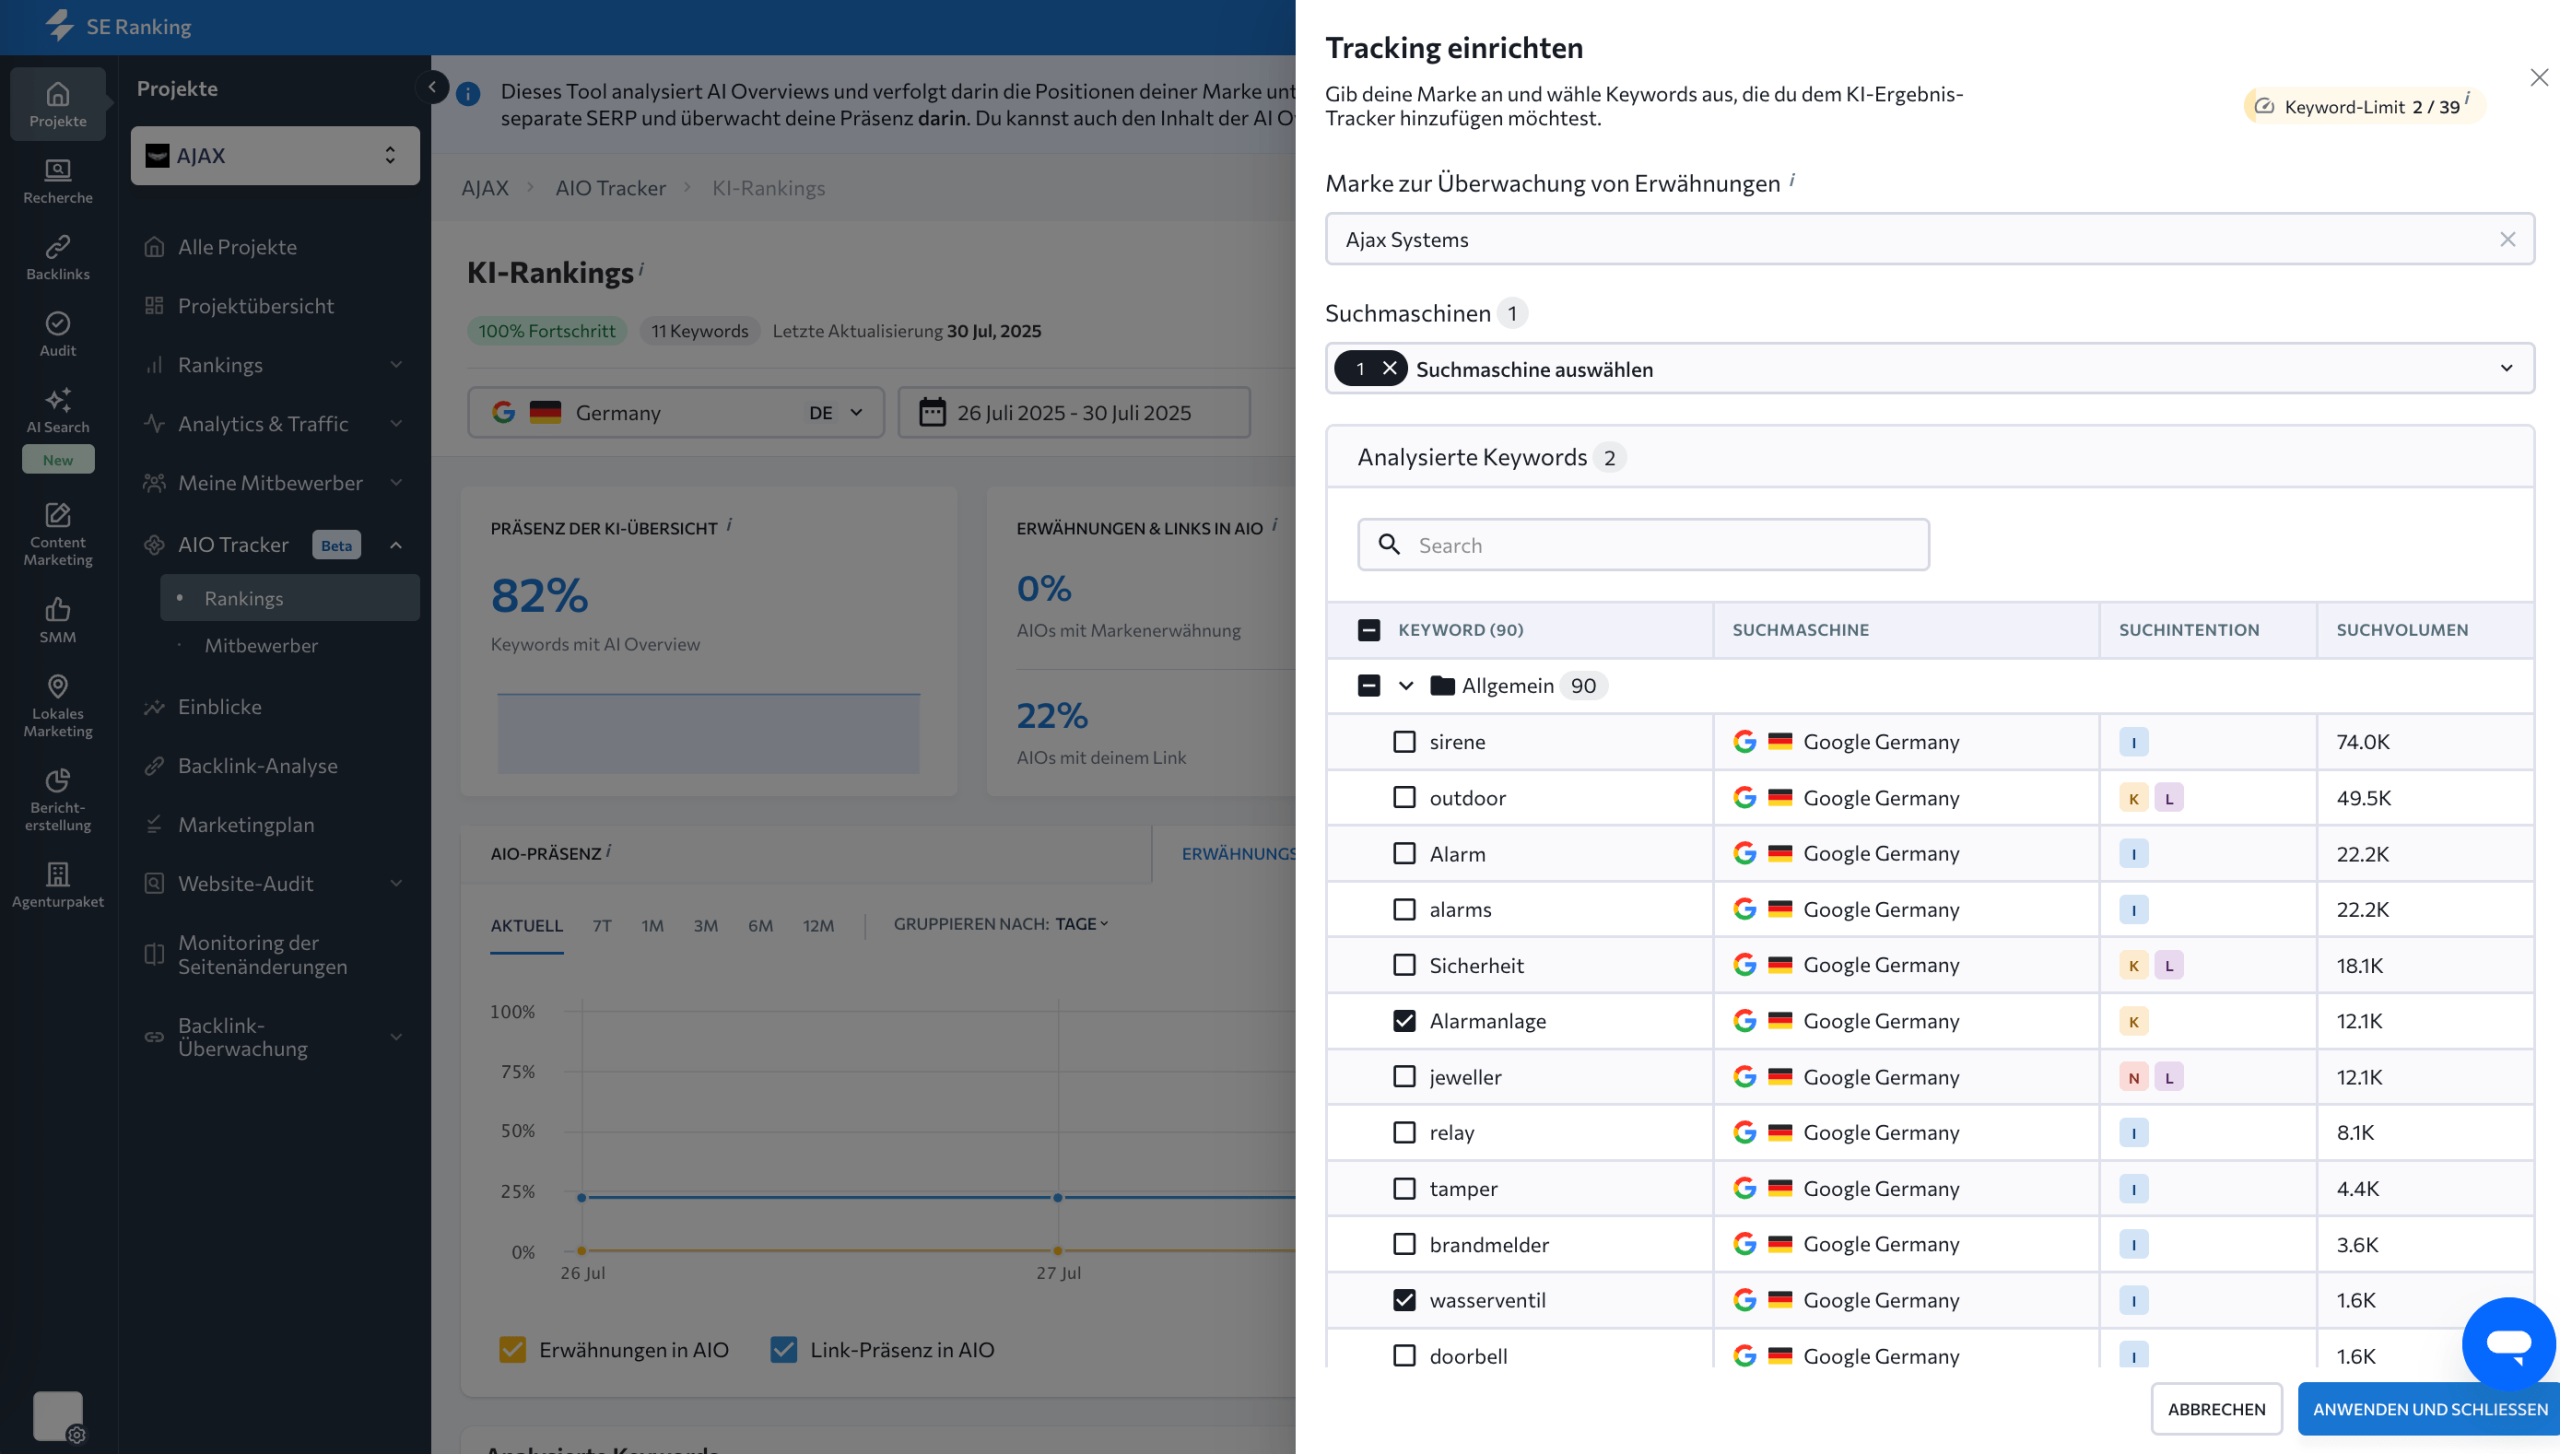
Task: Open Backlink-Analyse menu link
Action: (x=257, y=765)
